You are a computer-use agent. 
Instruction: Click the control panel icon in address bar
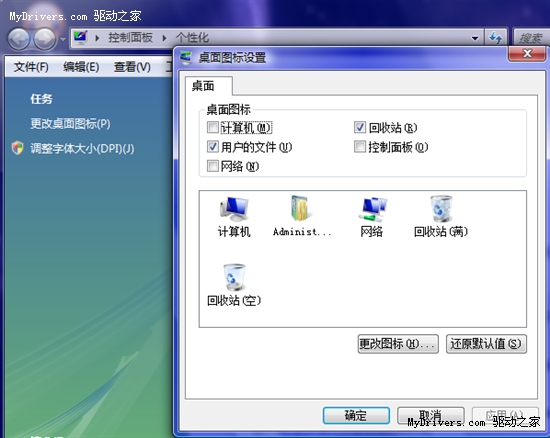click(80, 37)
